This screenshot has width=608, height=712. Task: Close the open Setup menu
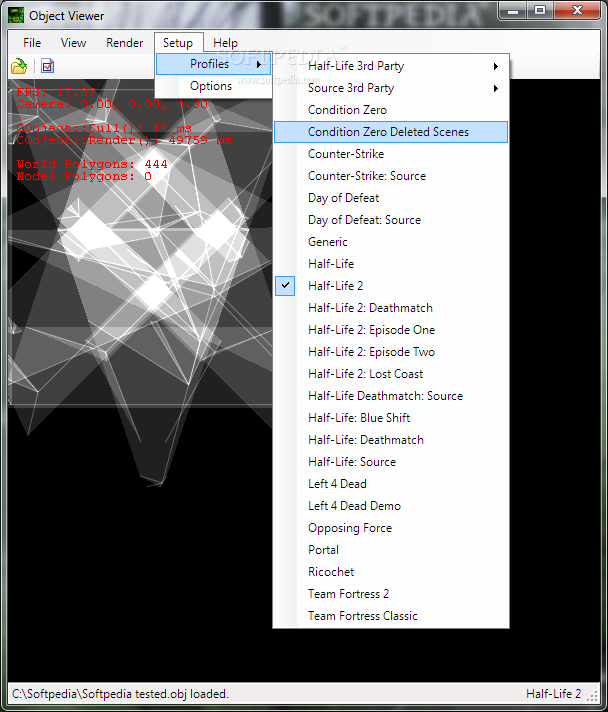(178, 43)
